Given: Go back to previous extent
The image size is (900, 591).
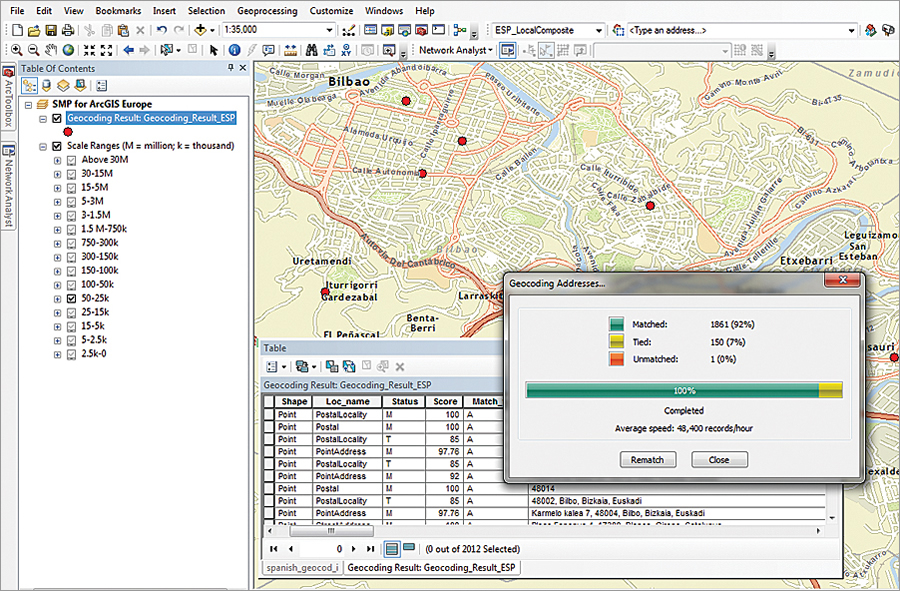Looking at the screenshot, I should 128,50.
